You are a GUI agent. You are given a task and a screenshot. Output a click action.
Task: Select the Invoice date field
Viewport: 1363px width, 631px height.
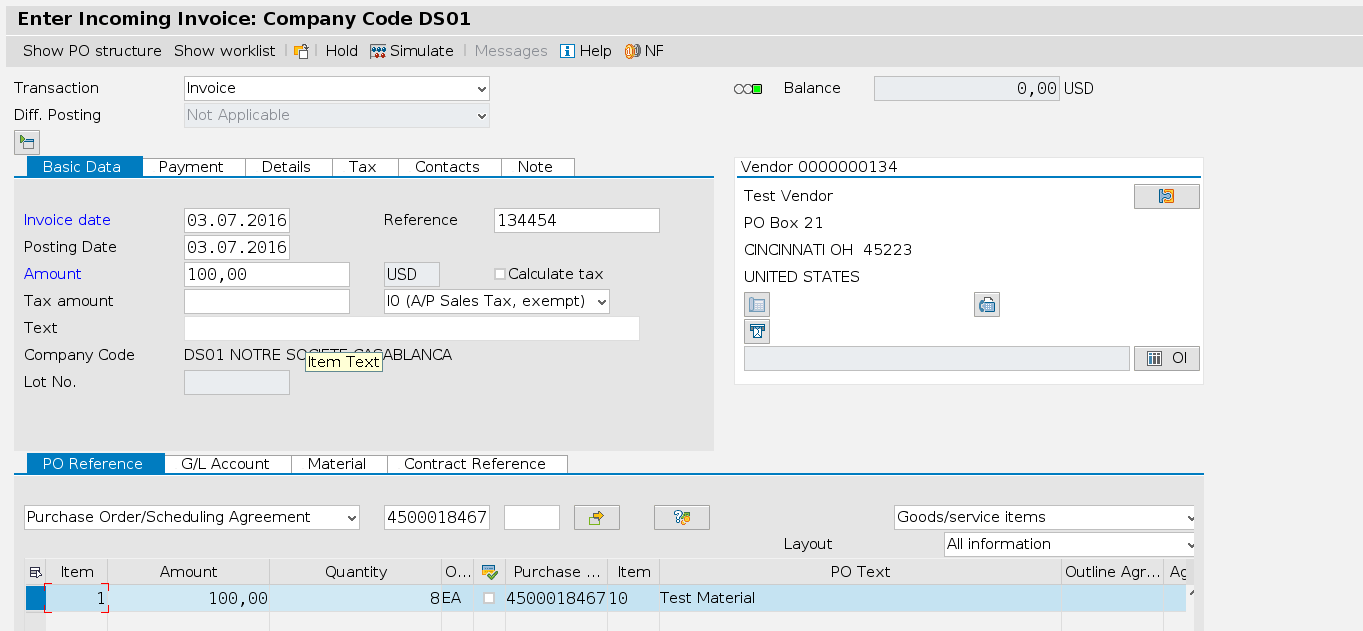tap(236, 220)
